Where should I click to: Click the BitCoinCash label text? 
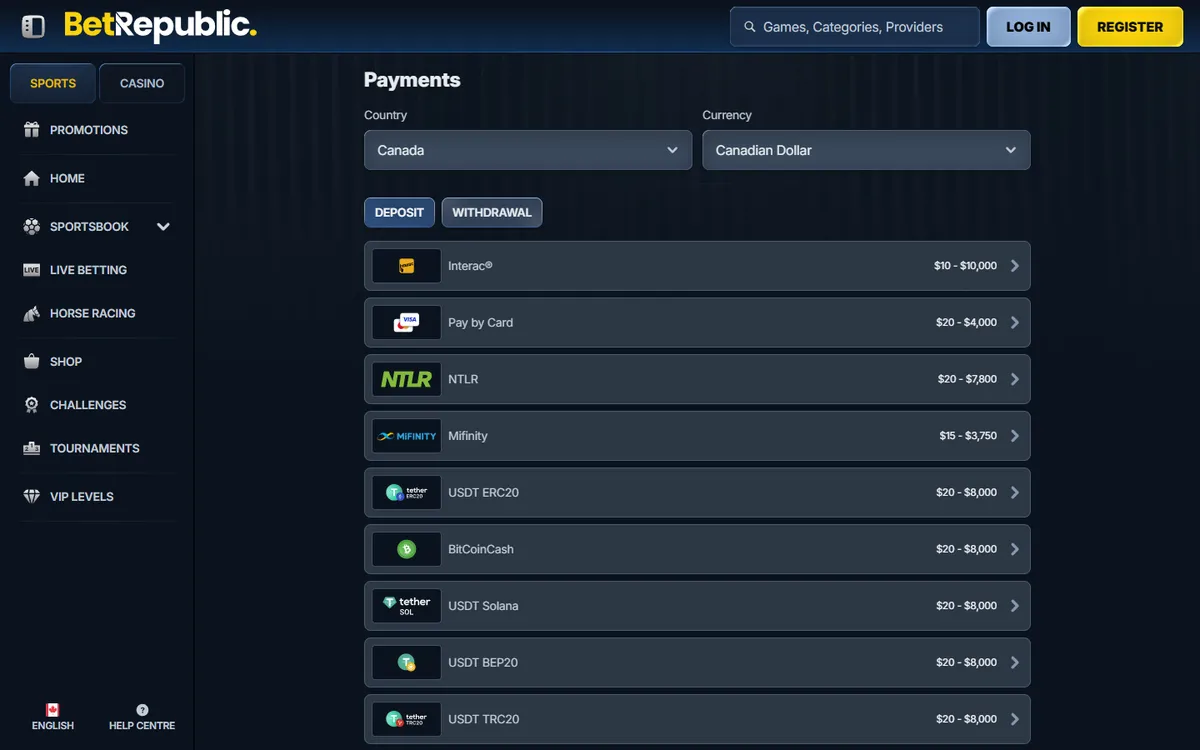pyautogui.click(x=481, y=549)
